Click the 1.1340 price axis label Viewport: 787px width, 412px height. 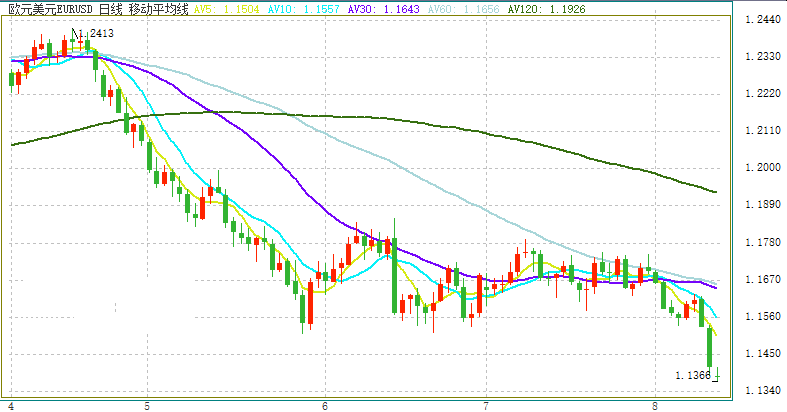tap(758, 390)
